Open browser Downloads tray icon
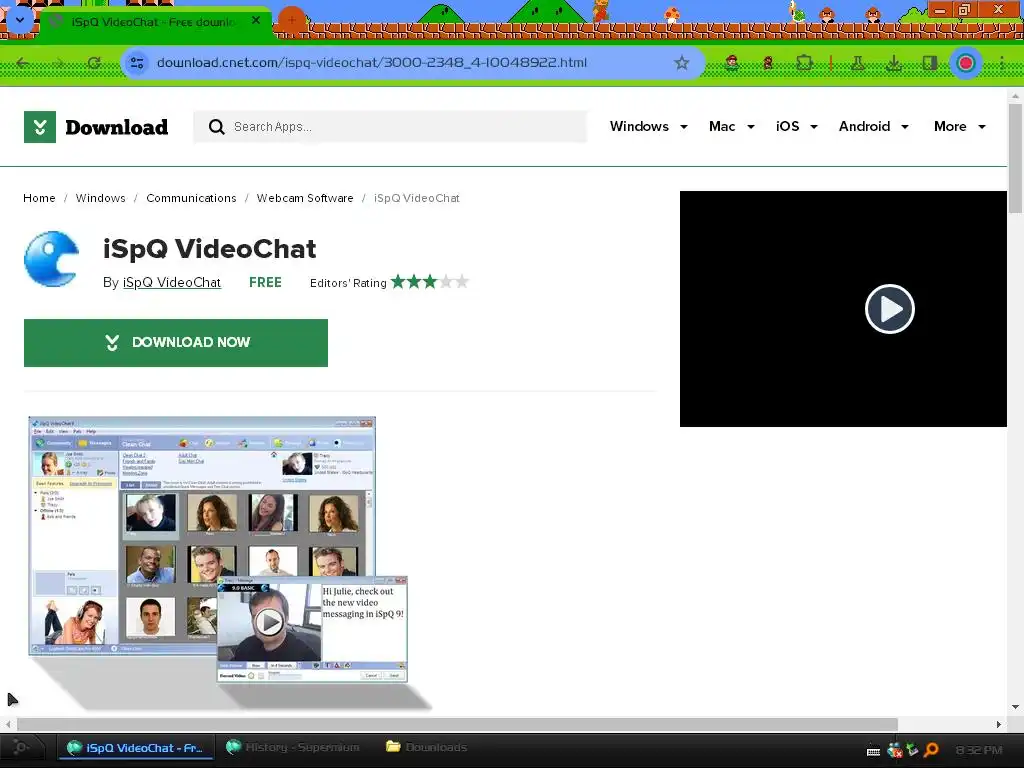 coord(893,63)
